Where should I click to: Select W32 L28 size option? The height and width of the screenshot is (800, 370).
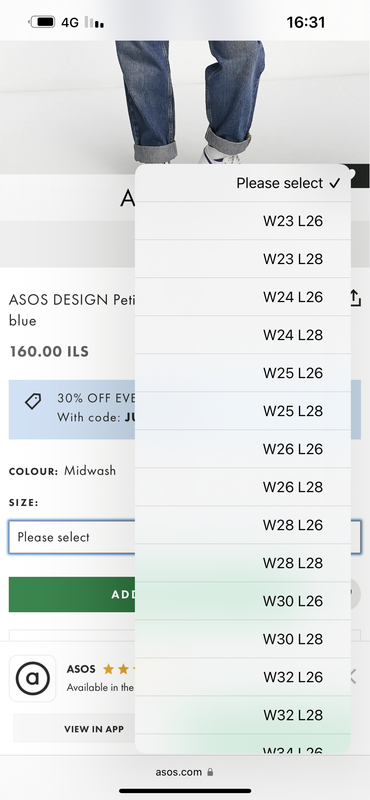click(243, 715)
